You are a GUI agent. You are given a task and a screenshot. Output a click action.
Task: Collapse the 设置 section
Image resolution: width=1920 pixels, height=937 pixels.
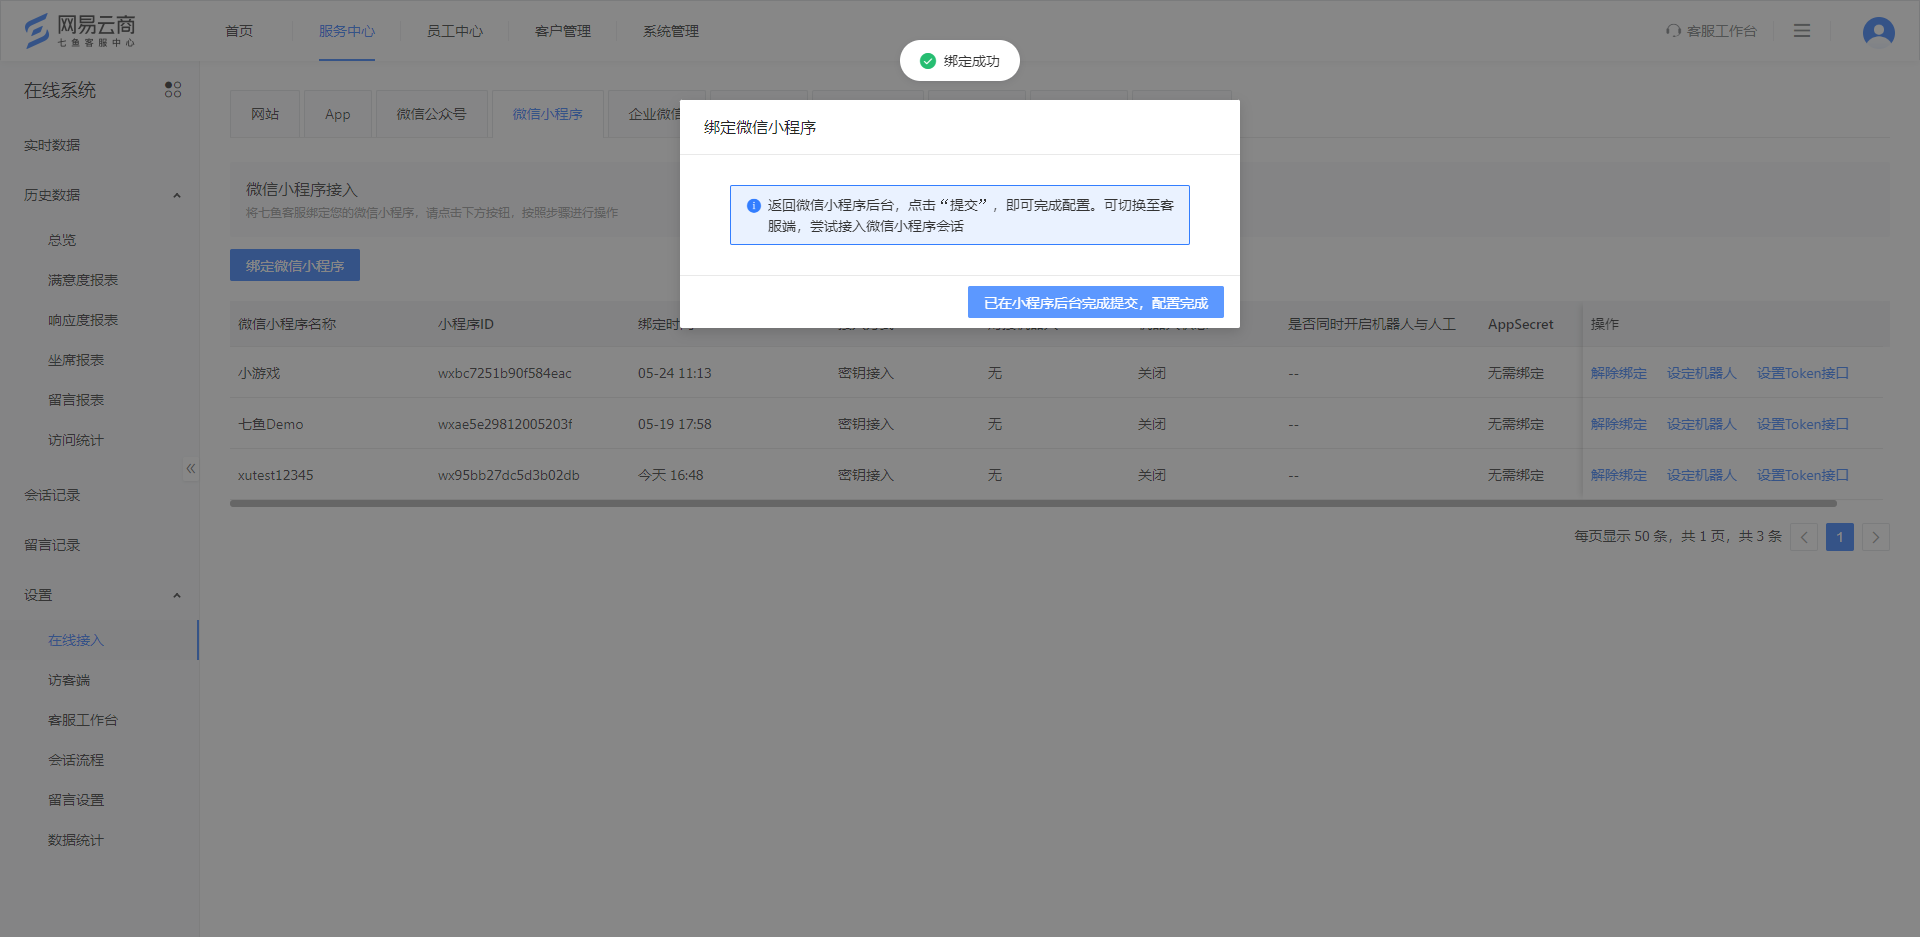pyautogui.click(x=177, y=595)
